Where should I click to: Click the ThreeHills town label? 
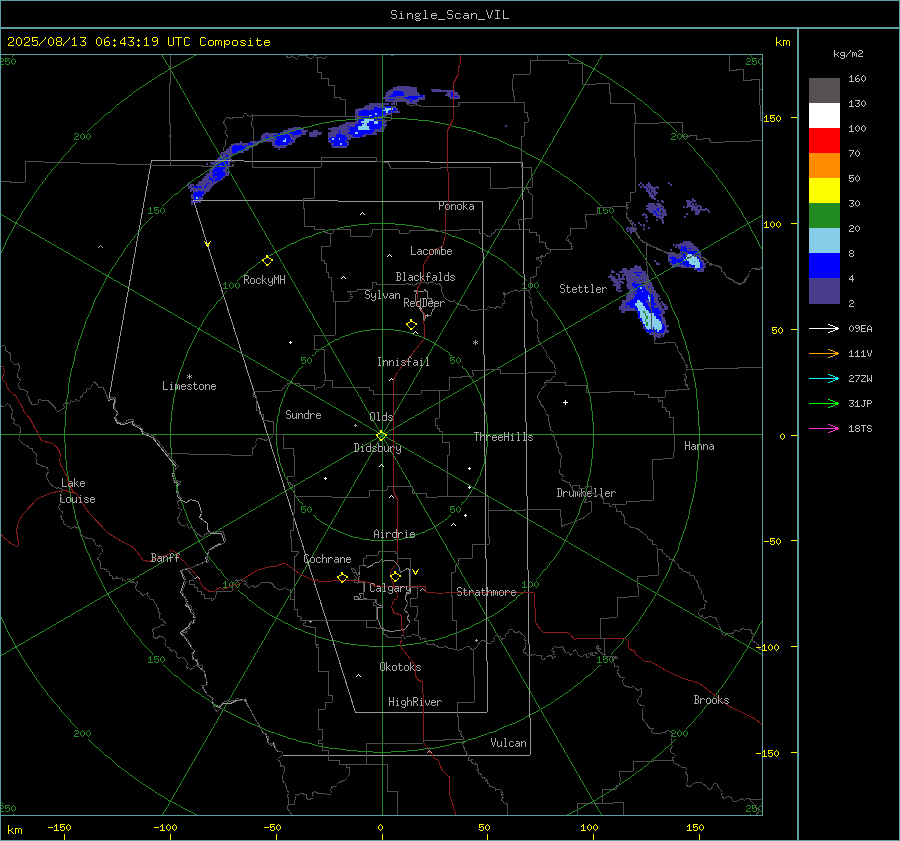coord(503,437)
